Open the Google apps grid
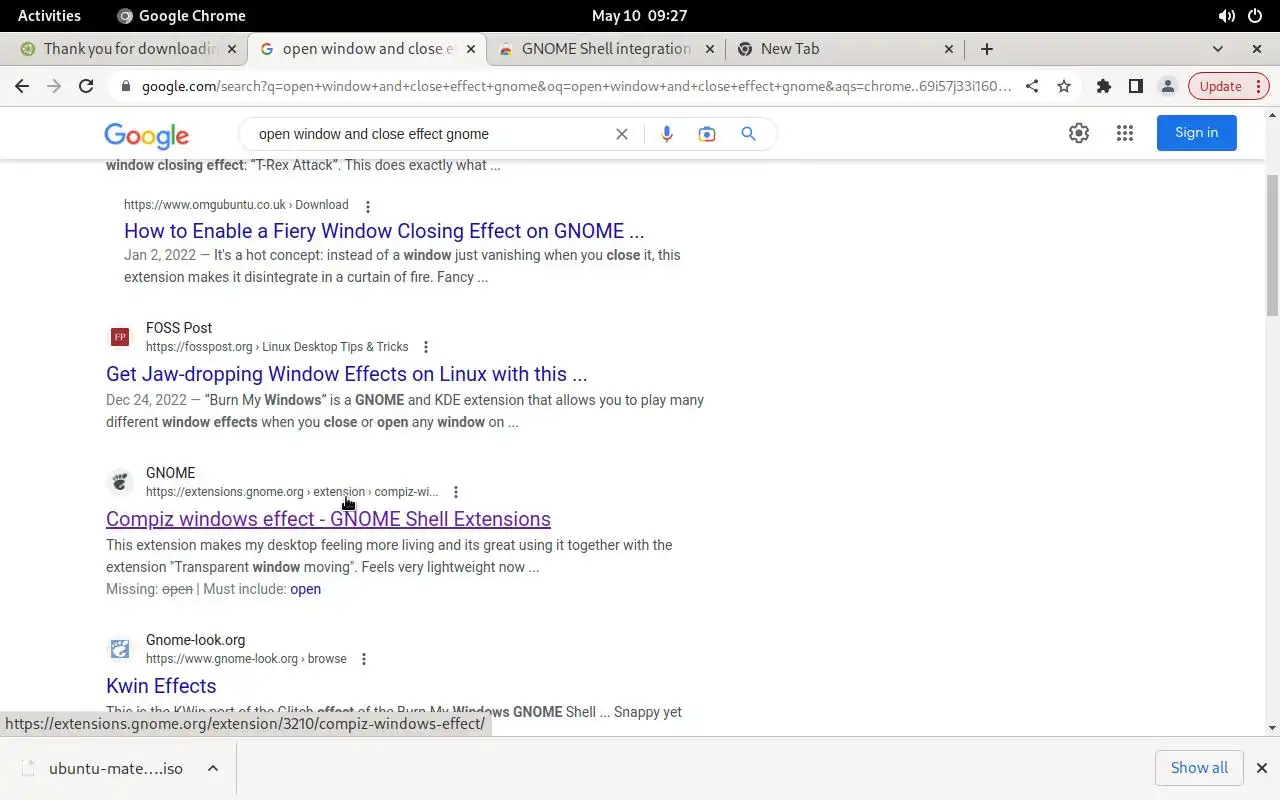 (1125, 133)
